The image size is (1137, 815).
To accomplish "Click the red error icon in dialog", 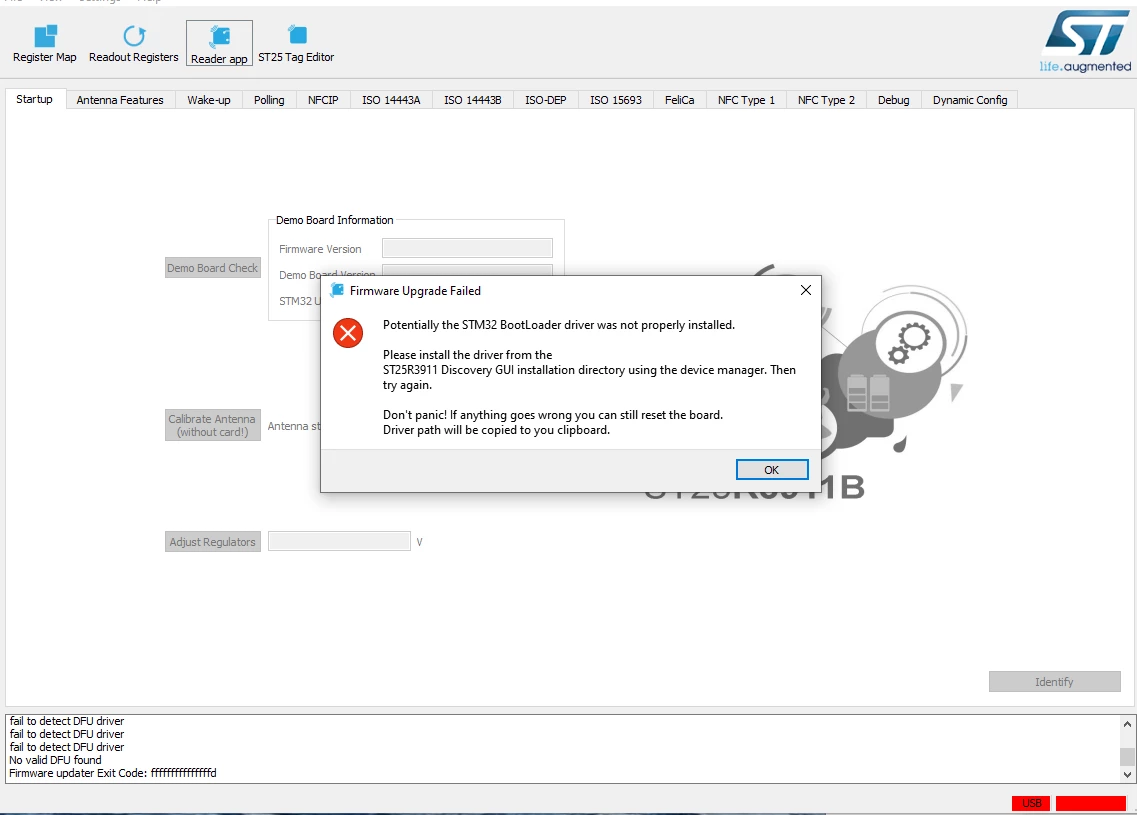I will (x=348, y=333).
